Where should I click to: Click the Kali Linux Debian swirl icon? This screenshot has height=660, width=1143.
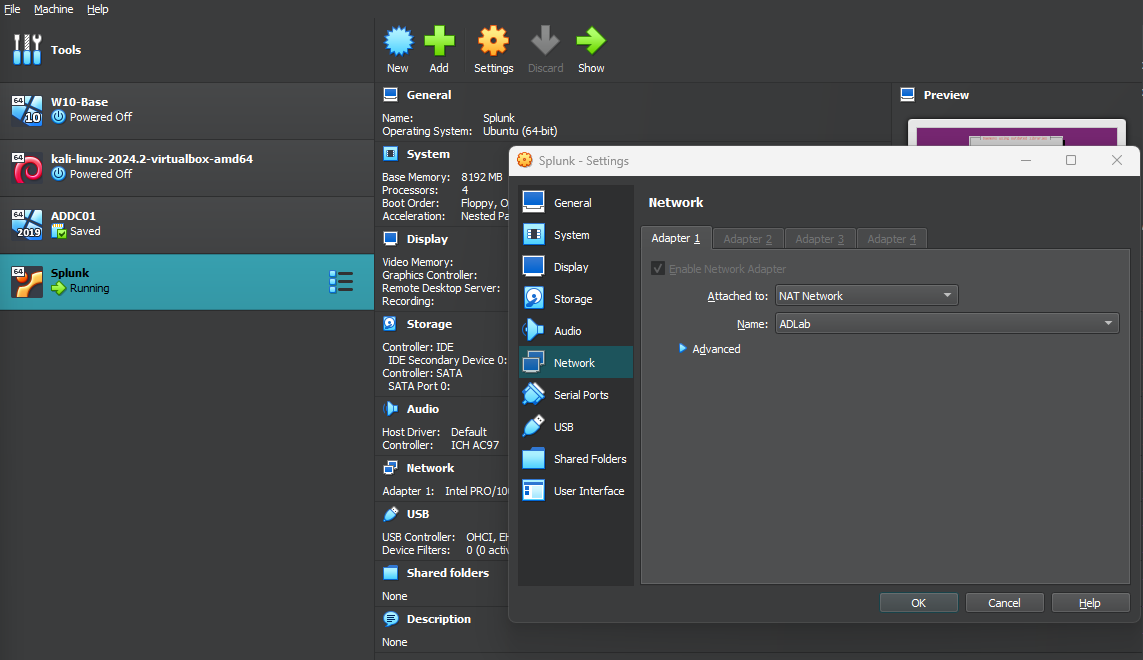[27, 167]
